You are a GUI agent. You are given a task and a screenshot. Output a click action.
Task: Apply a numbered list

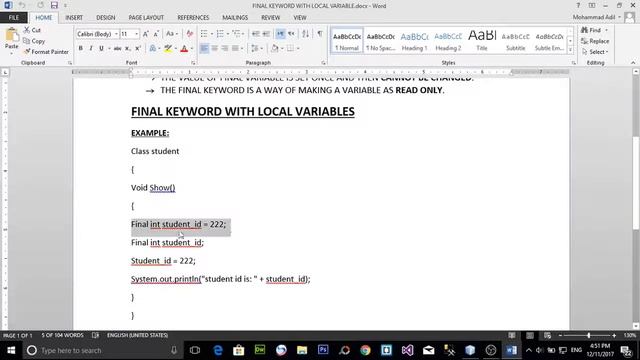(x=221, y=34)
